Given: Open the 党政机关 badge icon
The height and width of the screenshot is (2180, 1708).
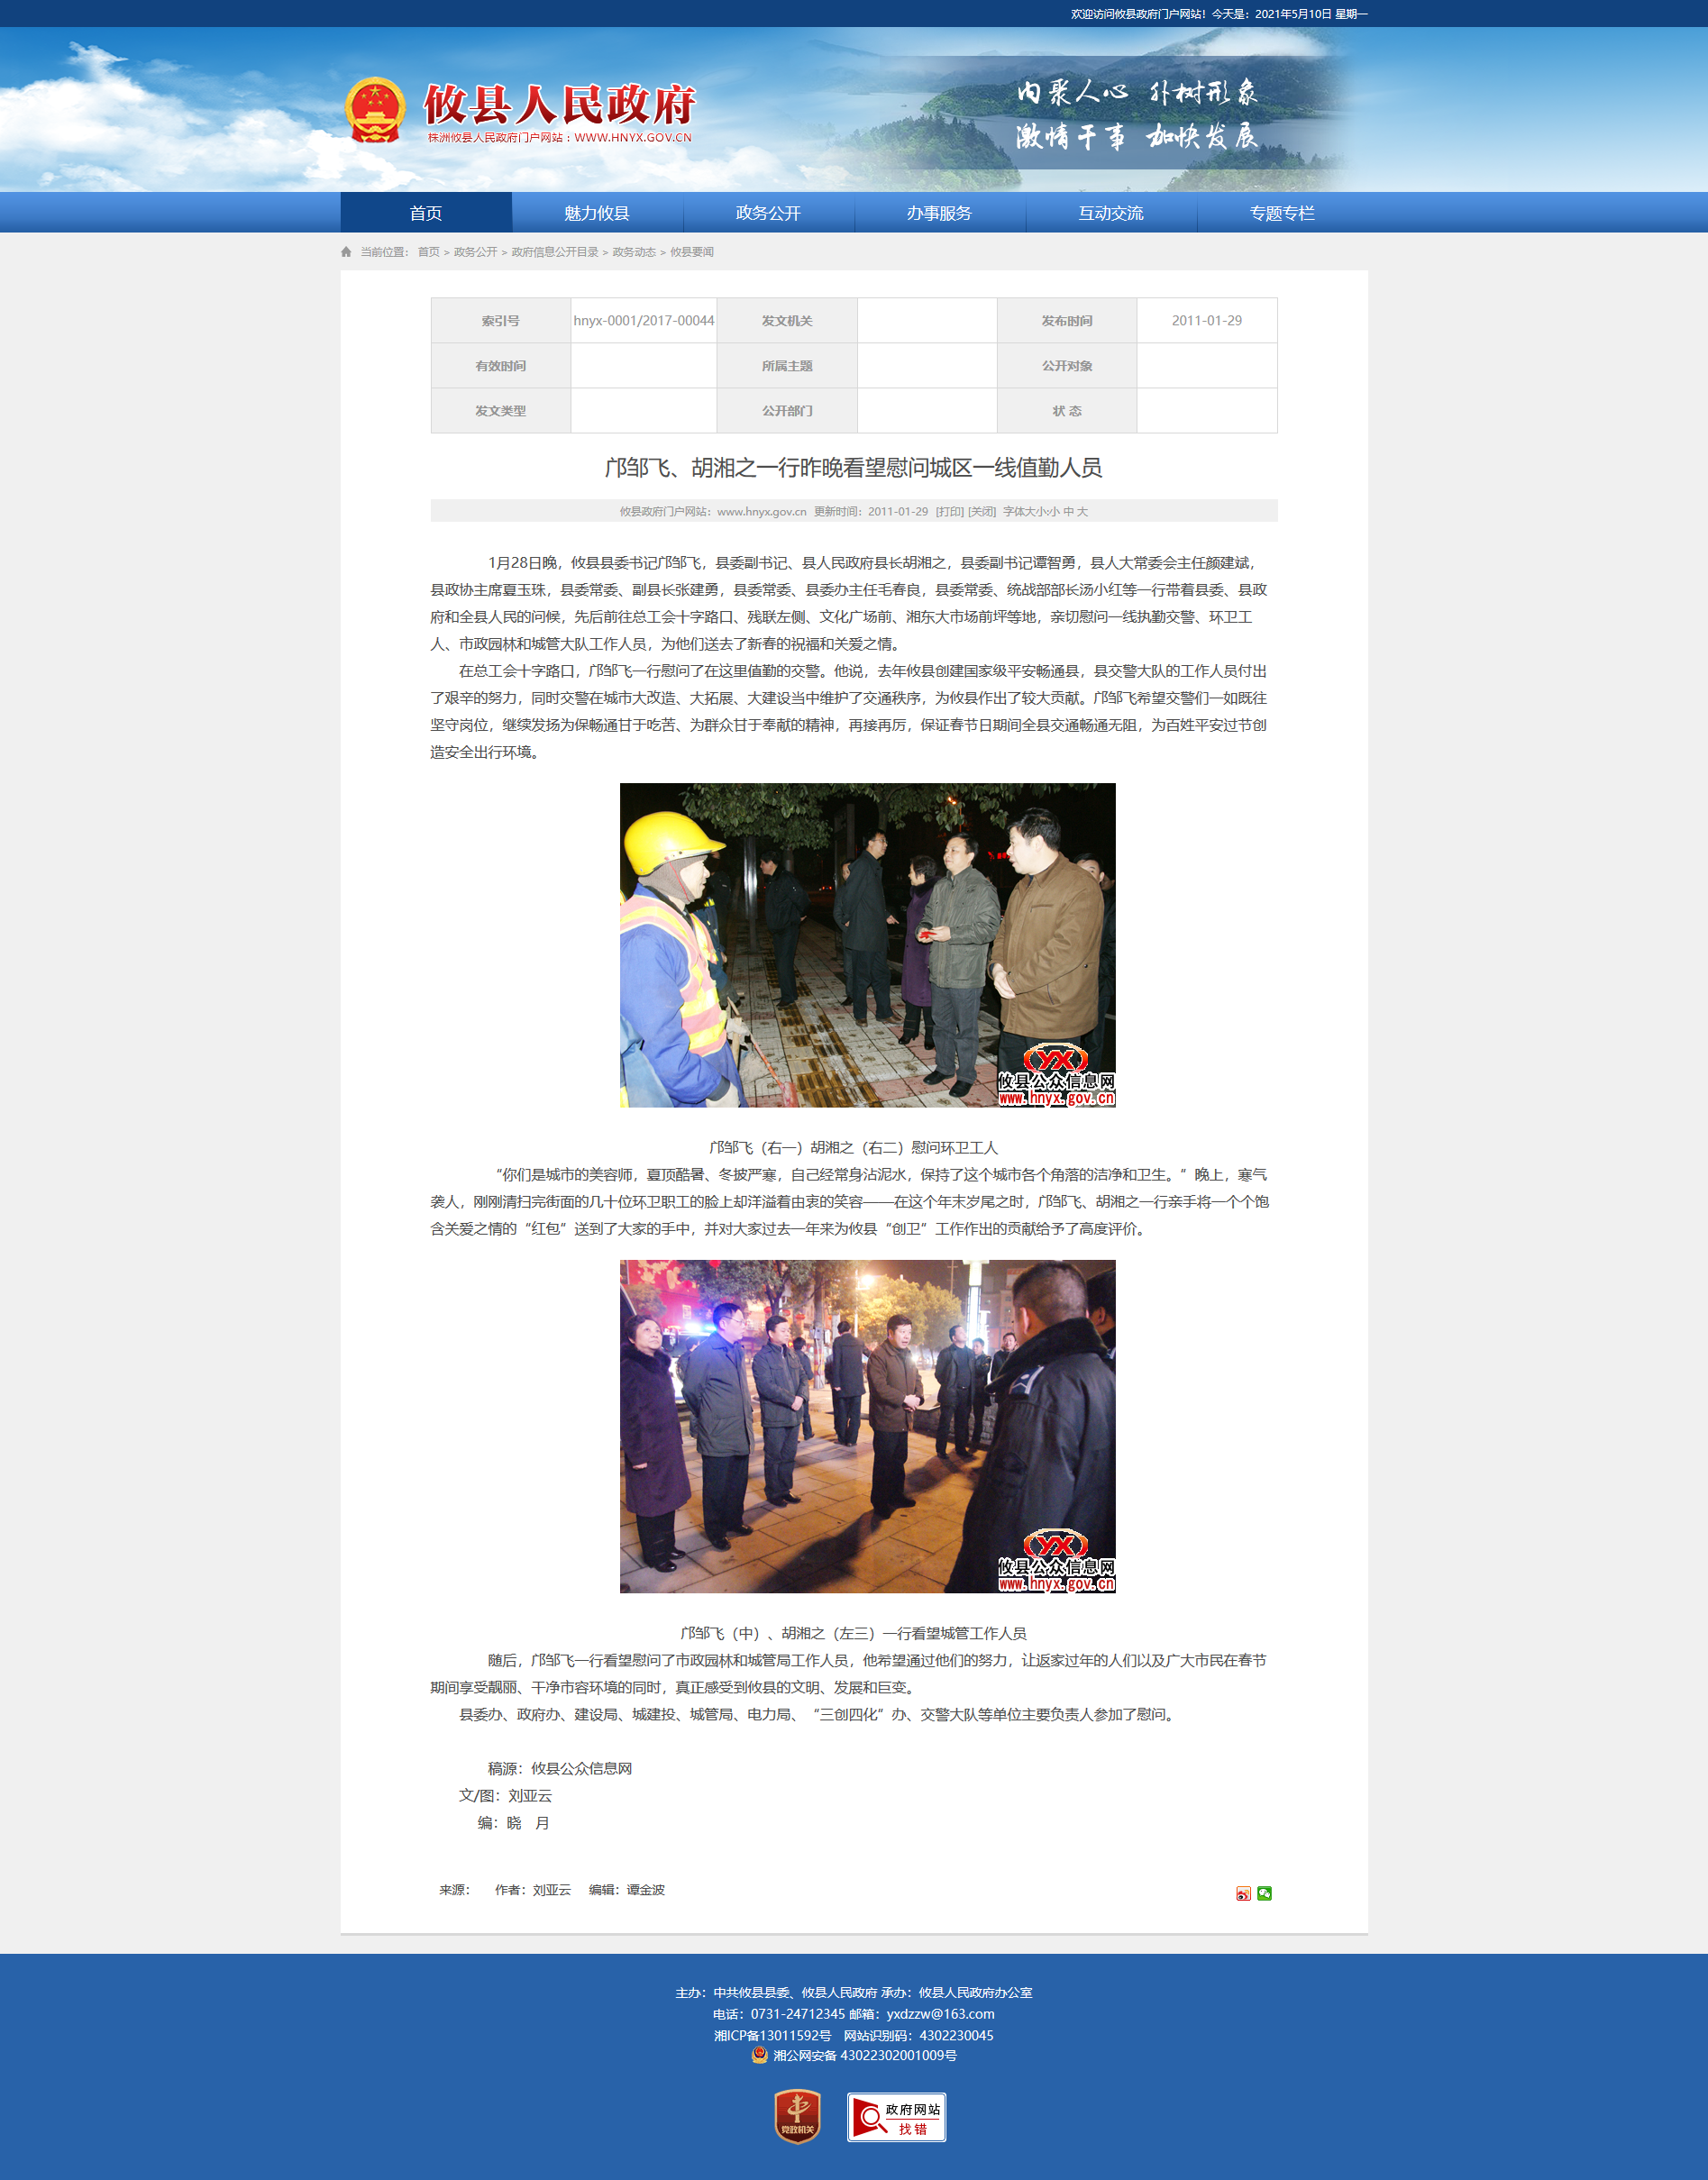Looking at the screenshot, I should click(x=797, y=2117).
